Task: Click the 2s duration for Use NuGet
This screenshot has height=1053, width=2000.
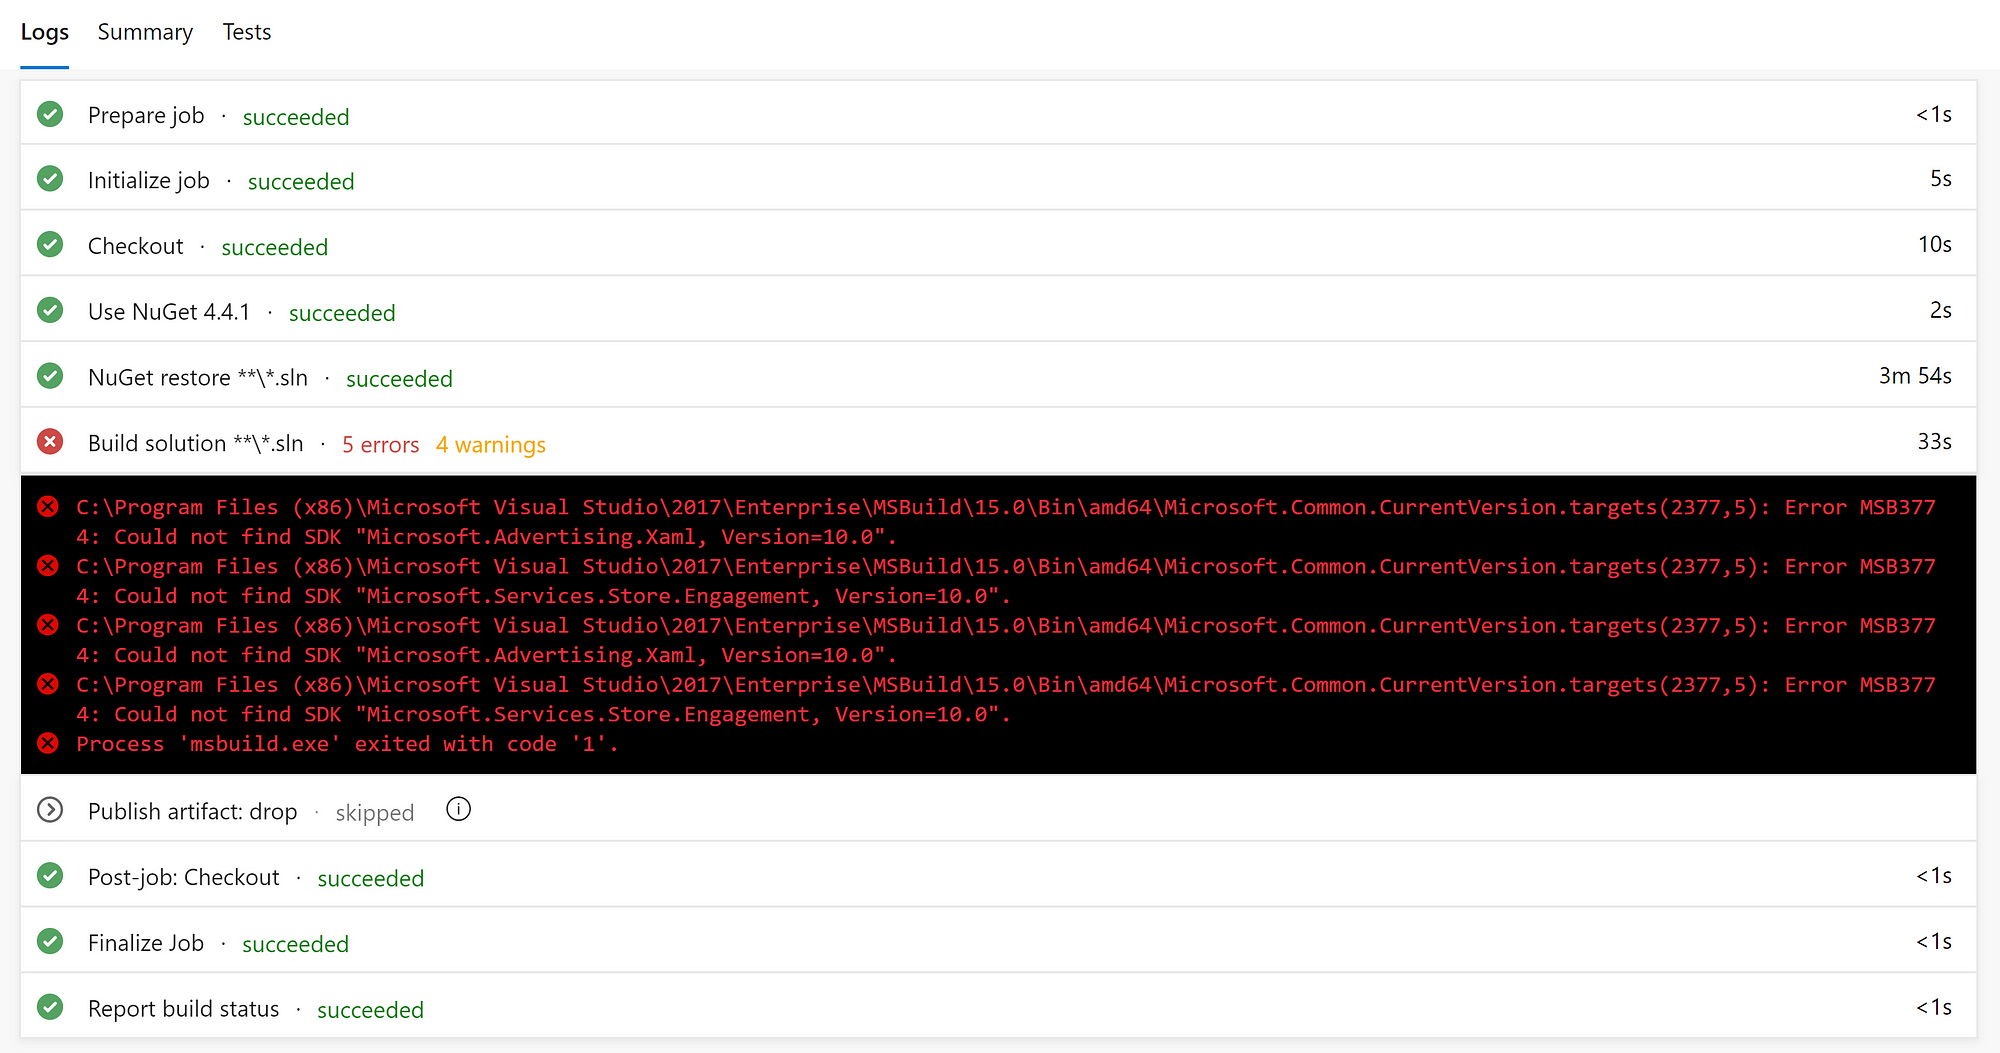Action: 1940,311
